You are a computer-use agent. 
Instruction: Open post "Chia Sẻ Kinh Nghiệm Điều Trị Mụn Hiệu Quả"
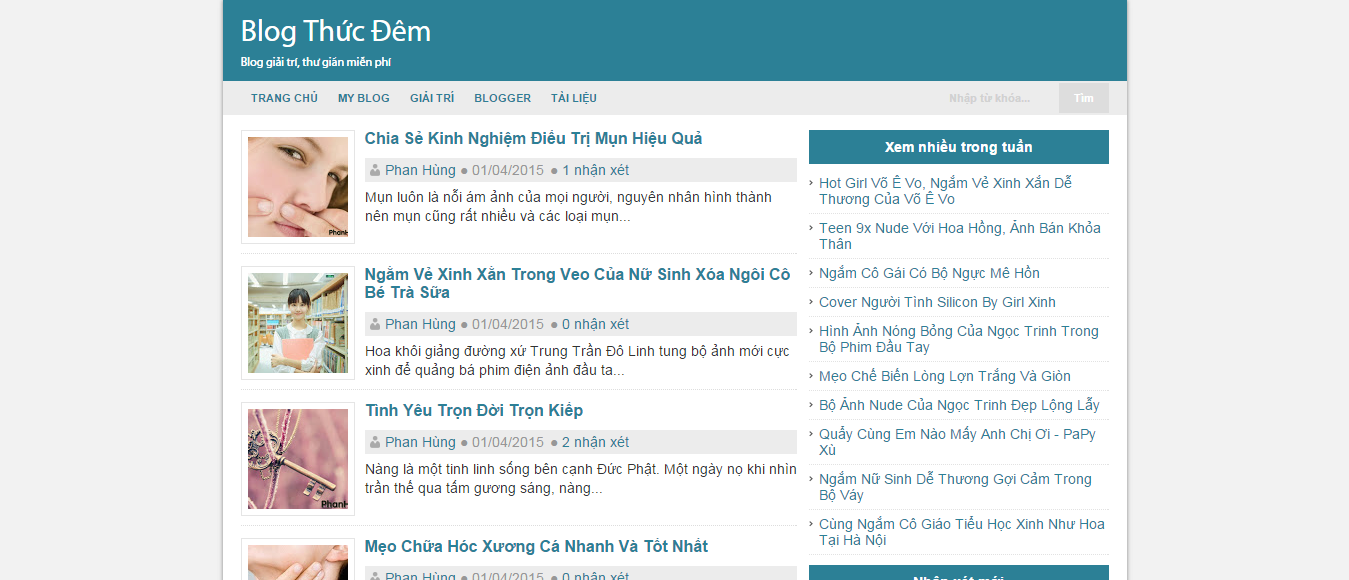point(533,138)
